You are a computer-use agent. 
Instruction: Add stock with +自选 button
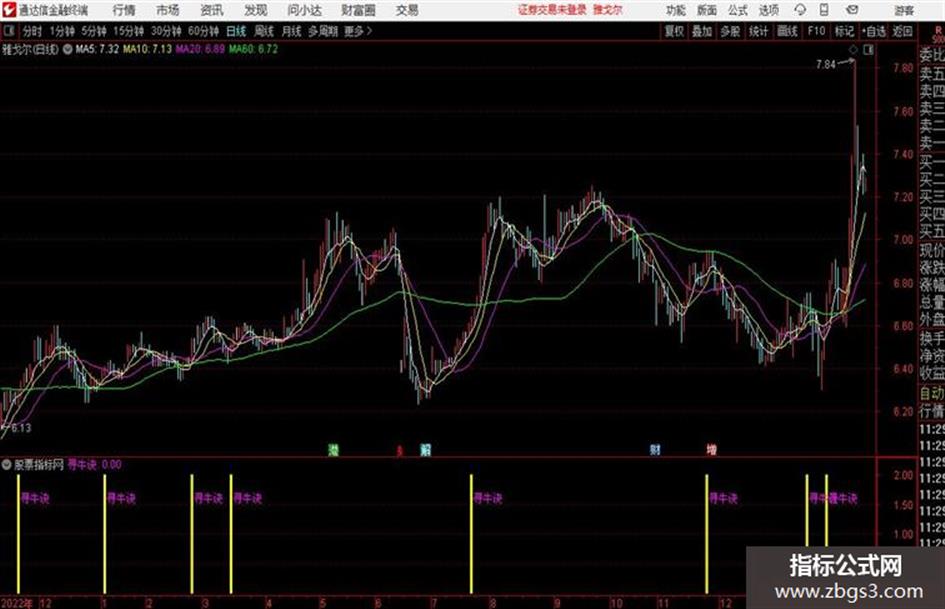point(873,31)
